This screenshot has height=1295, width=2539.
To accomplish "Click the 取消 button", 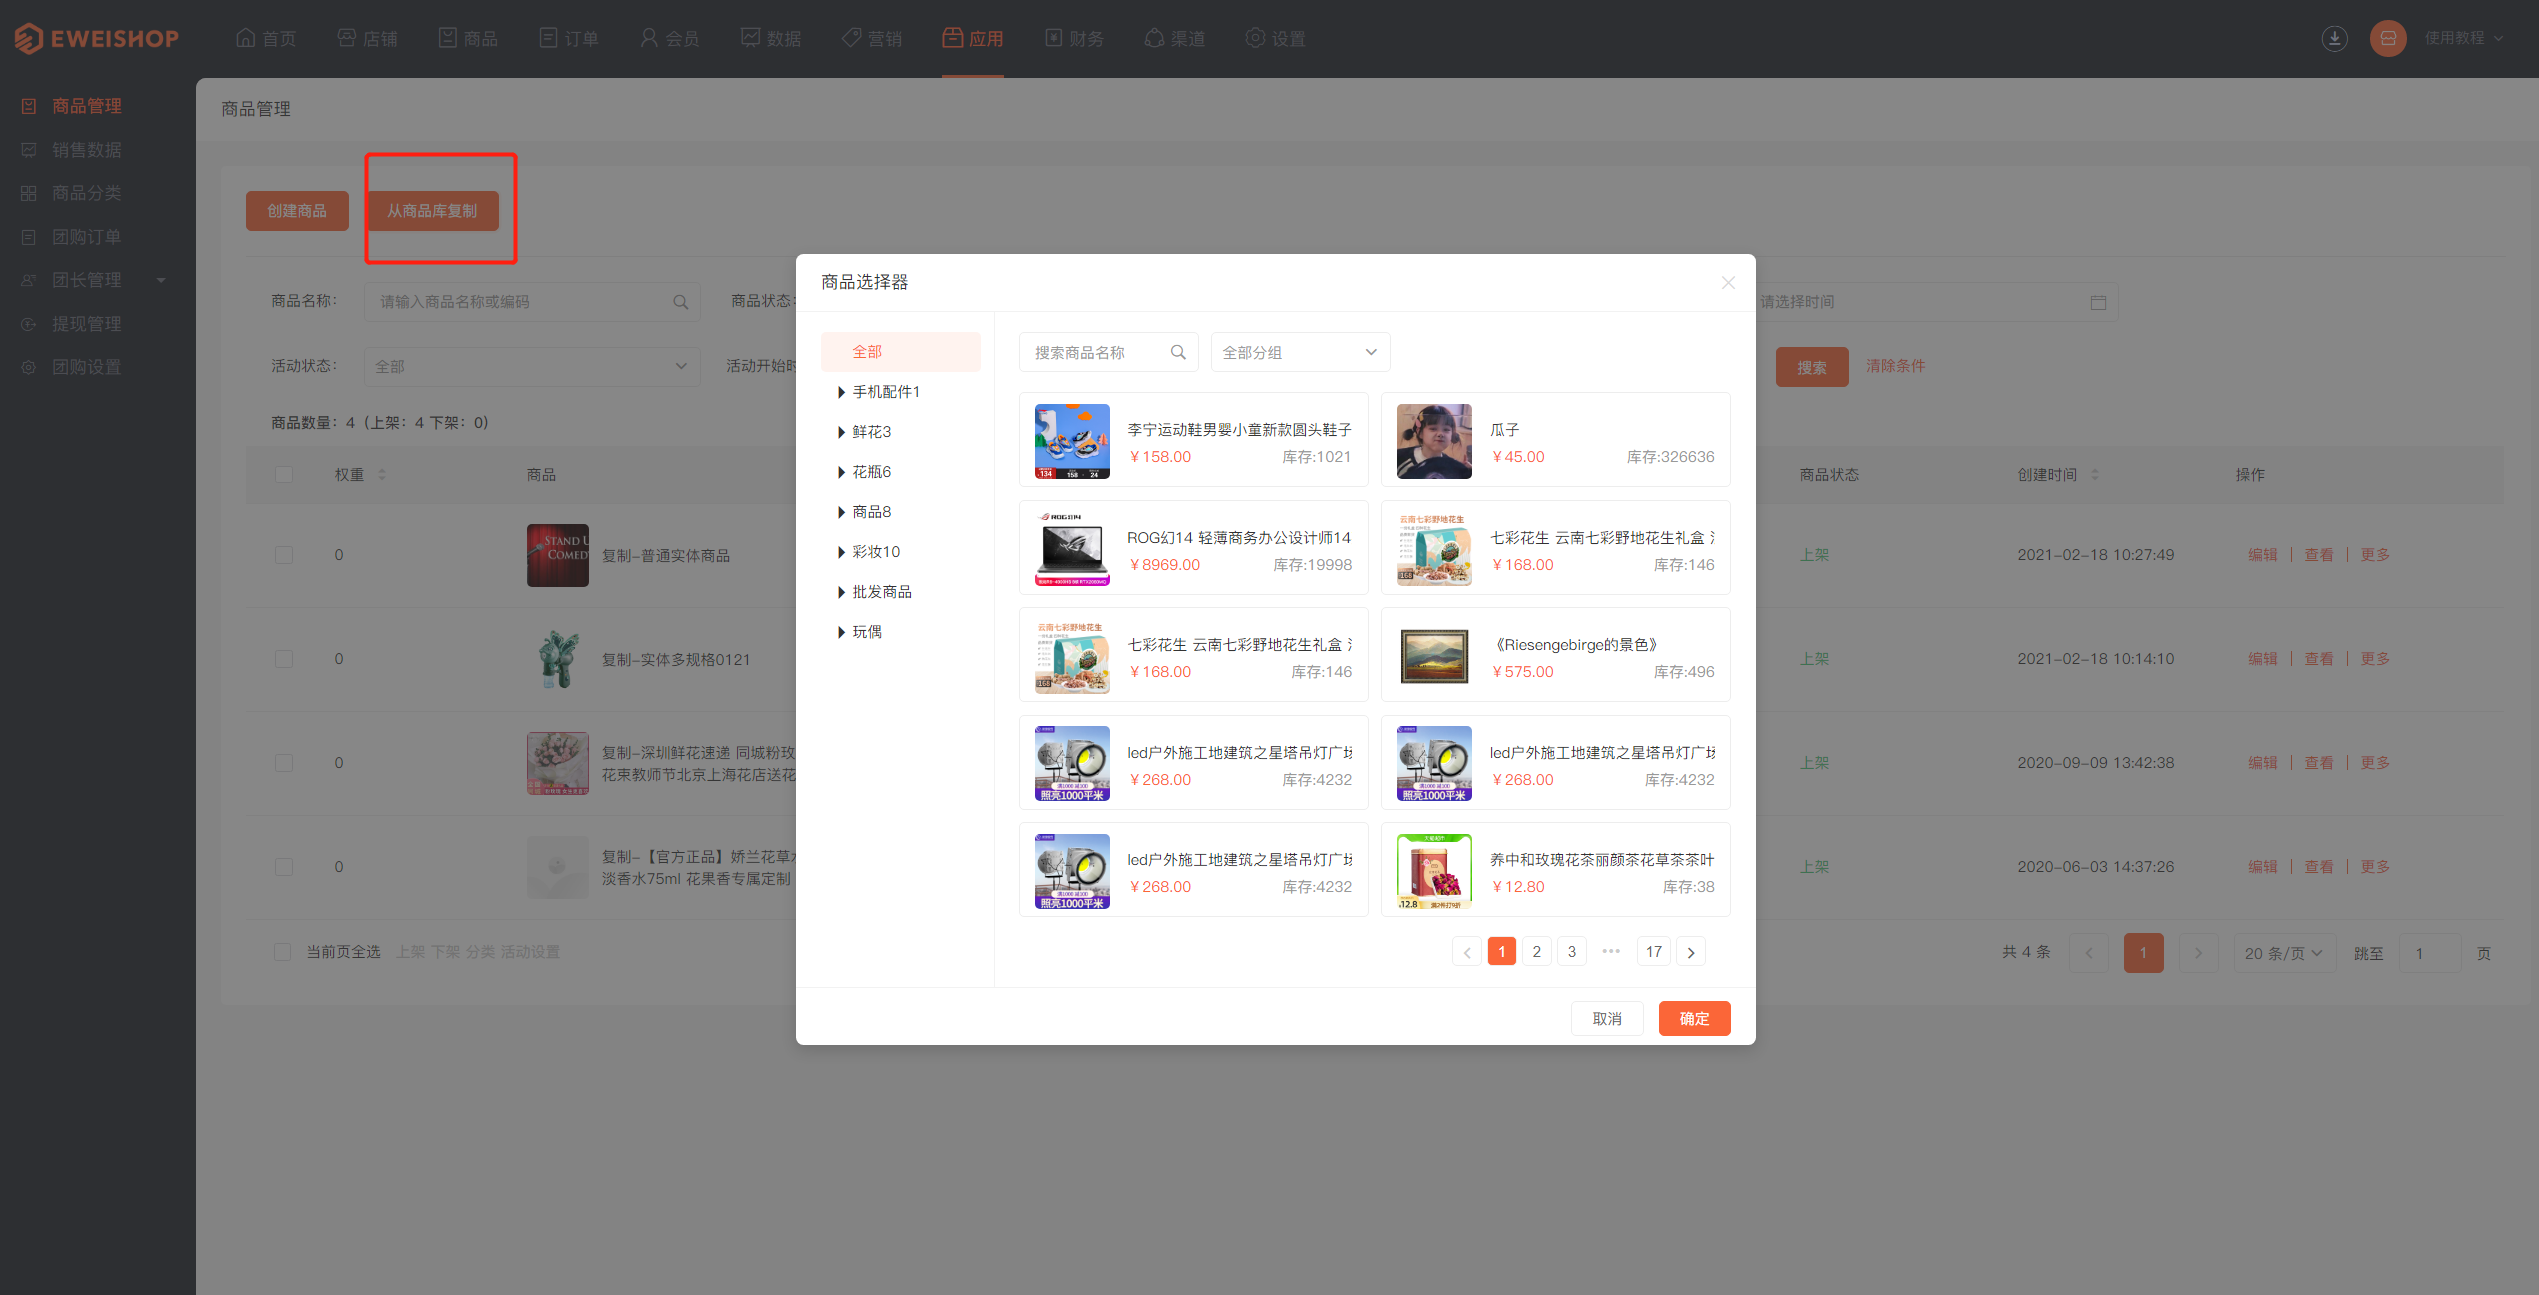I will (1607, 1018).
